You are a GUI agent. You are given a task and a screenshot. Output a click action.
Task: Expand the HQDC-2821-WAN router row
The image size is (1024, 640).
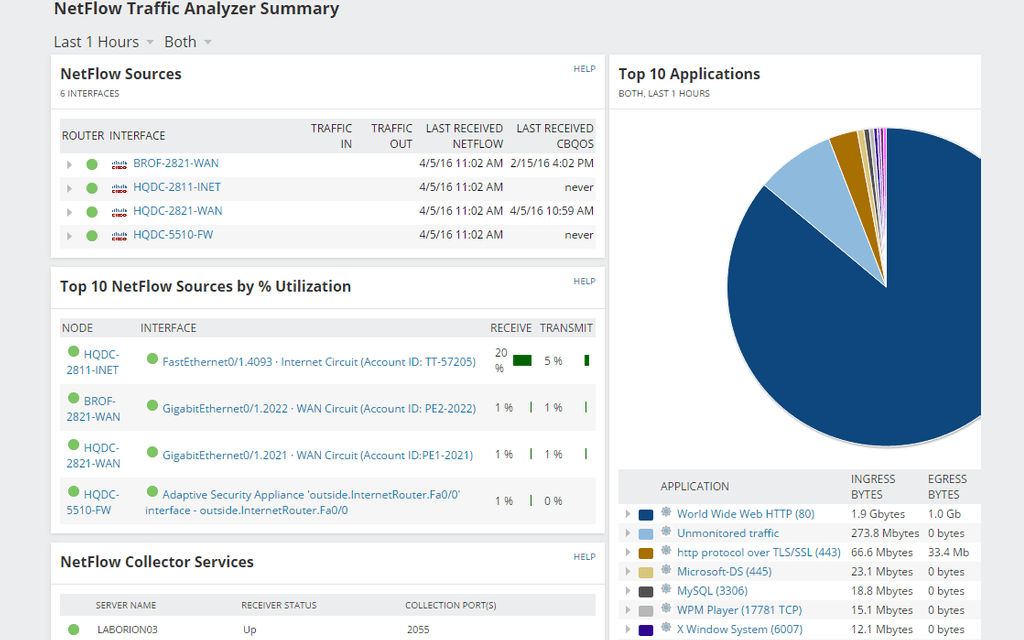point(68,211)
